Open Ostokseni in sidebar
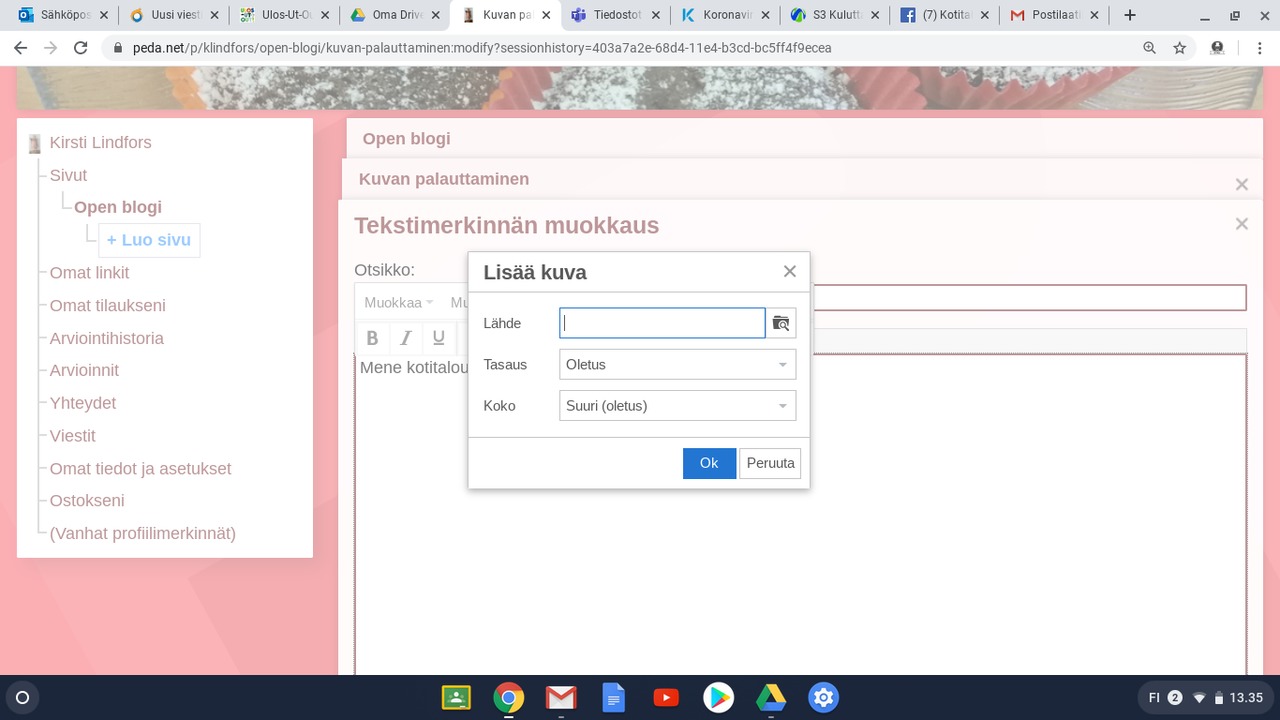Screen dimensions: 1280x720 87,500
